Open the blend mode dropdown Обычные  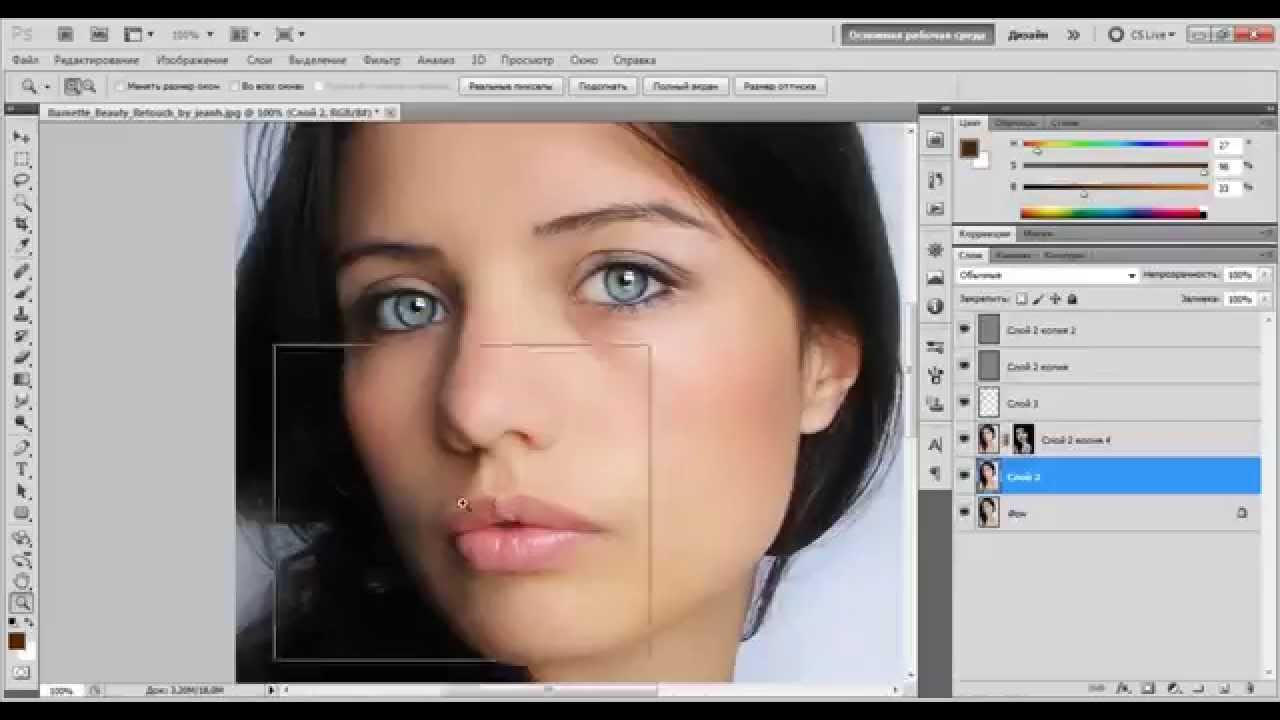[1047, 275]
